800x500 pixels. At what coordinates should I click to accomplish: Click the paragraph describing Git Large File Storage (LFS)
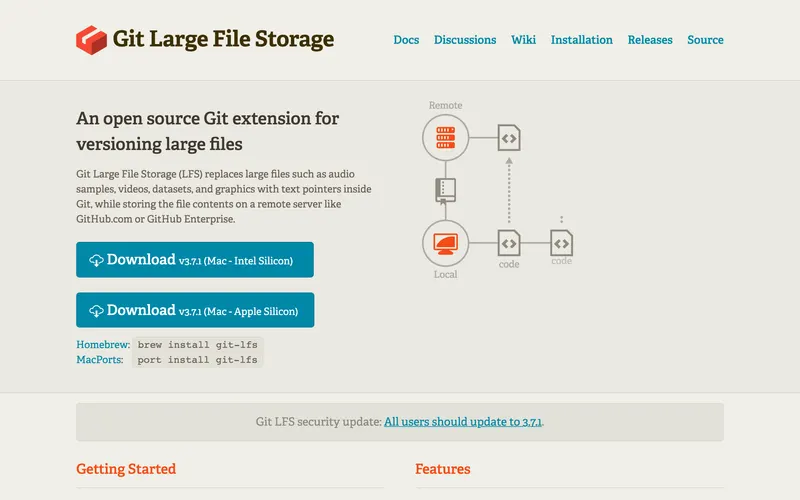pos(223,196)
